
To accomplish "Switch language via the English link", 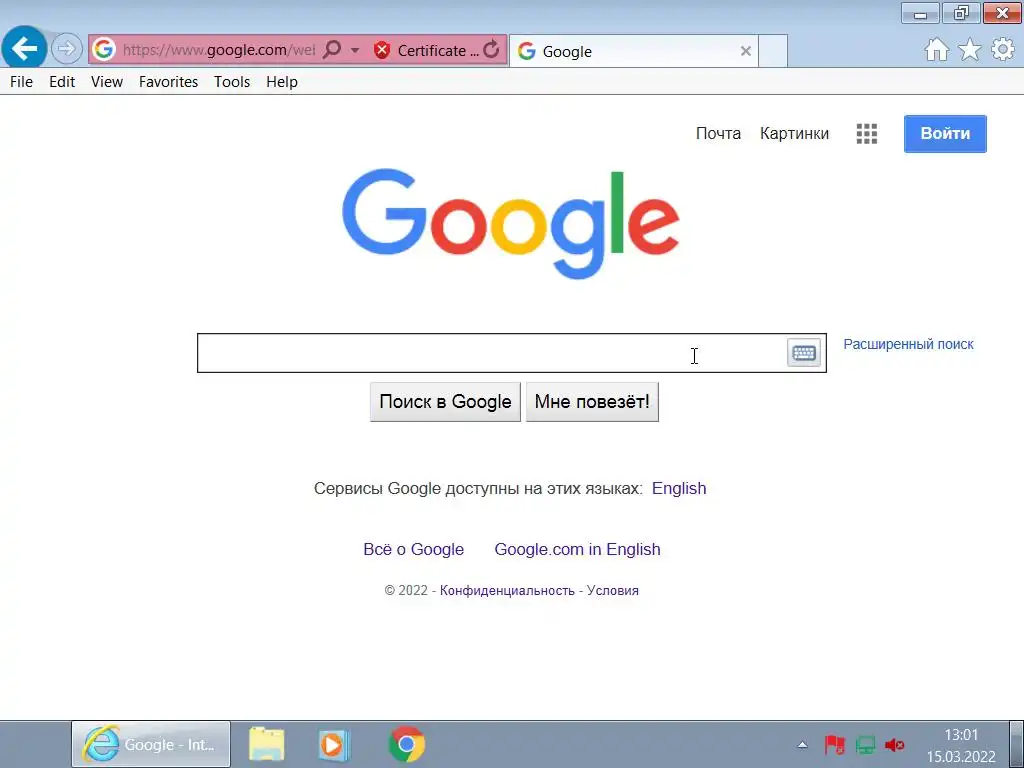I will click(x=679, y=488).
